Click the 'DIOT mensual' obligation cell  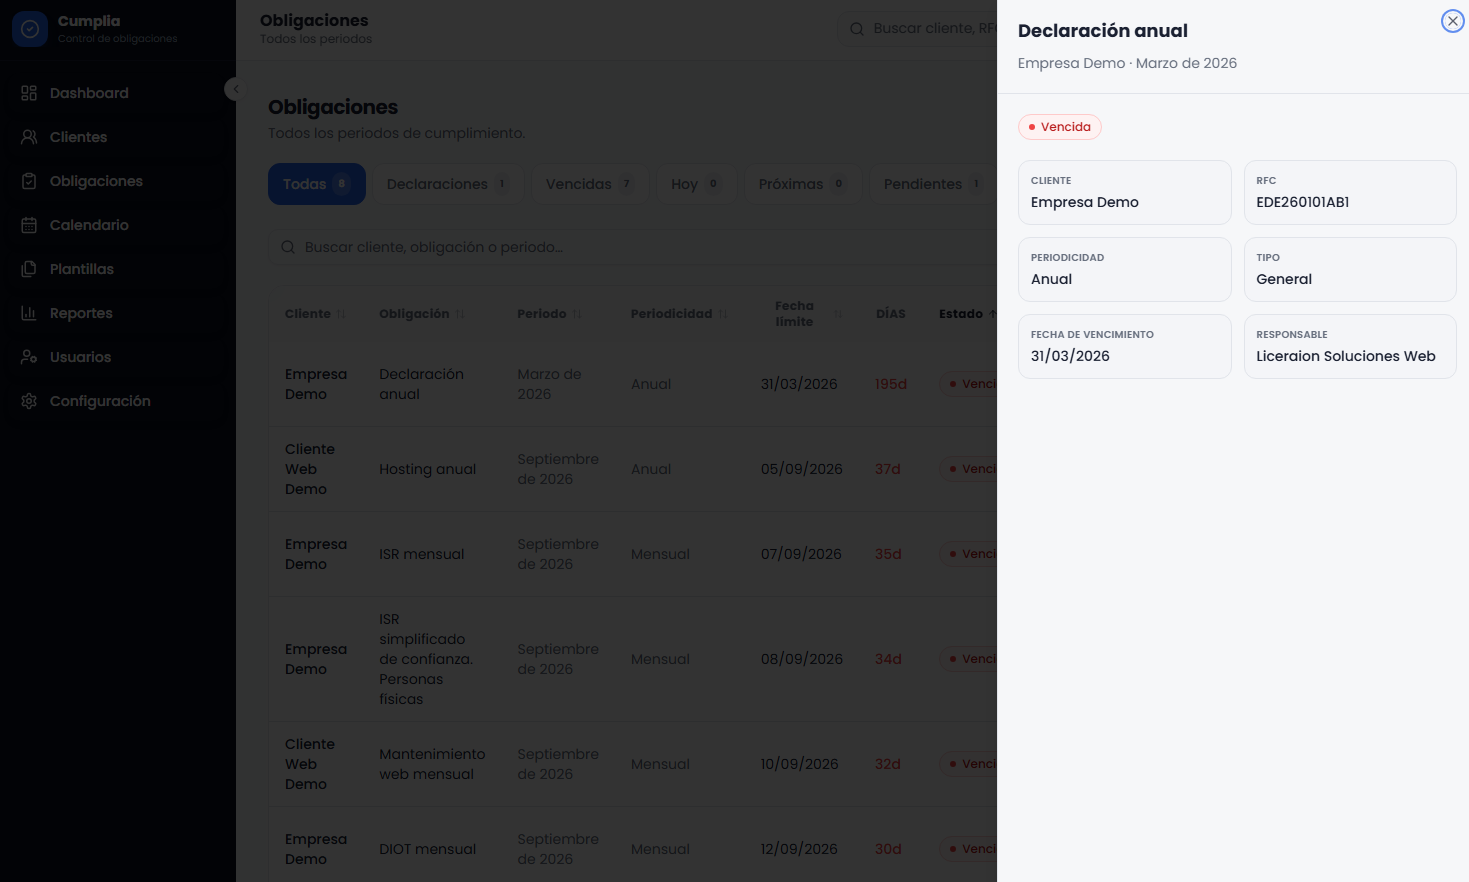[x=427, y=849]
